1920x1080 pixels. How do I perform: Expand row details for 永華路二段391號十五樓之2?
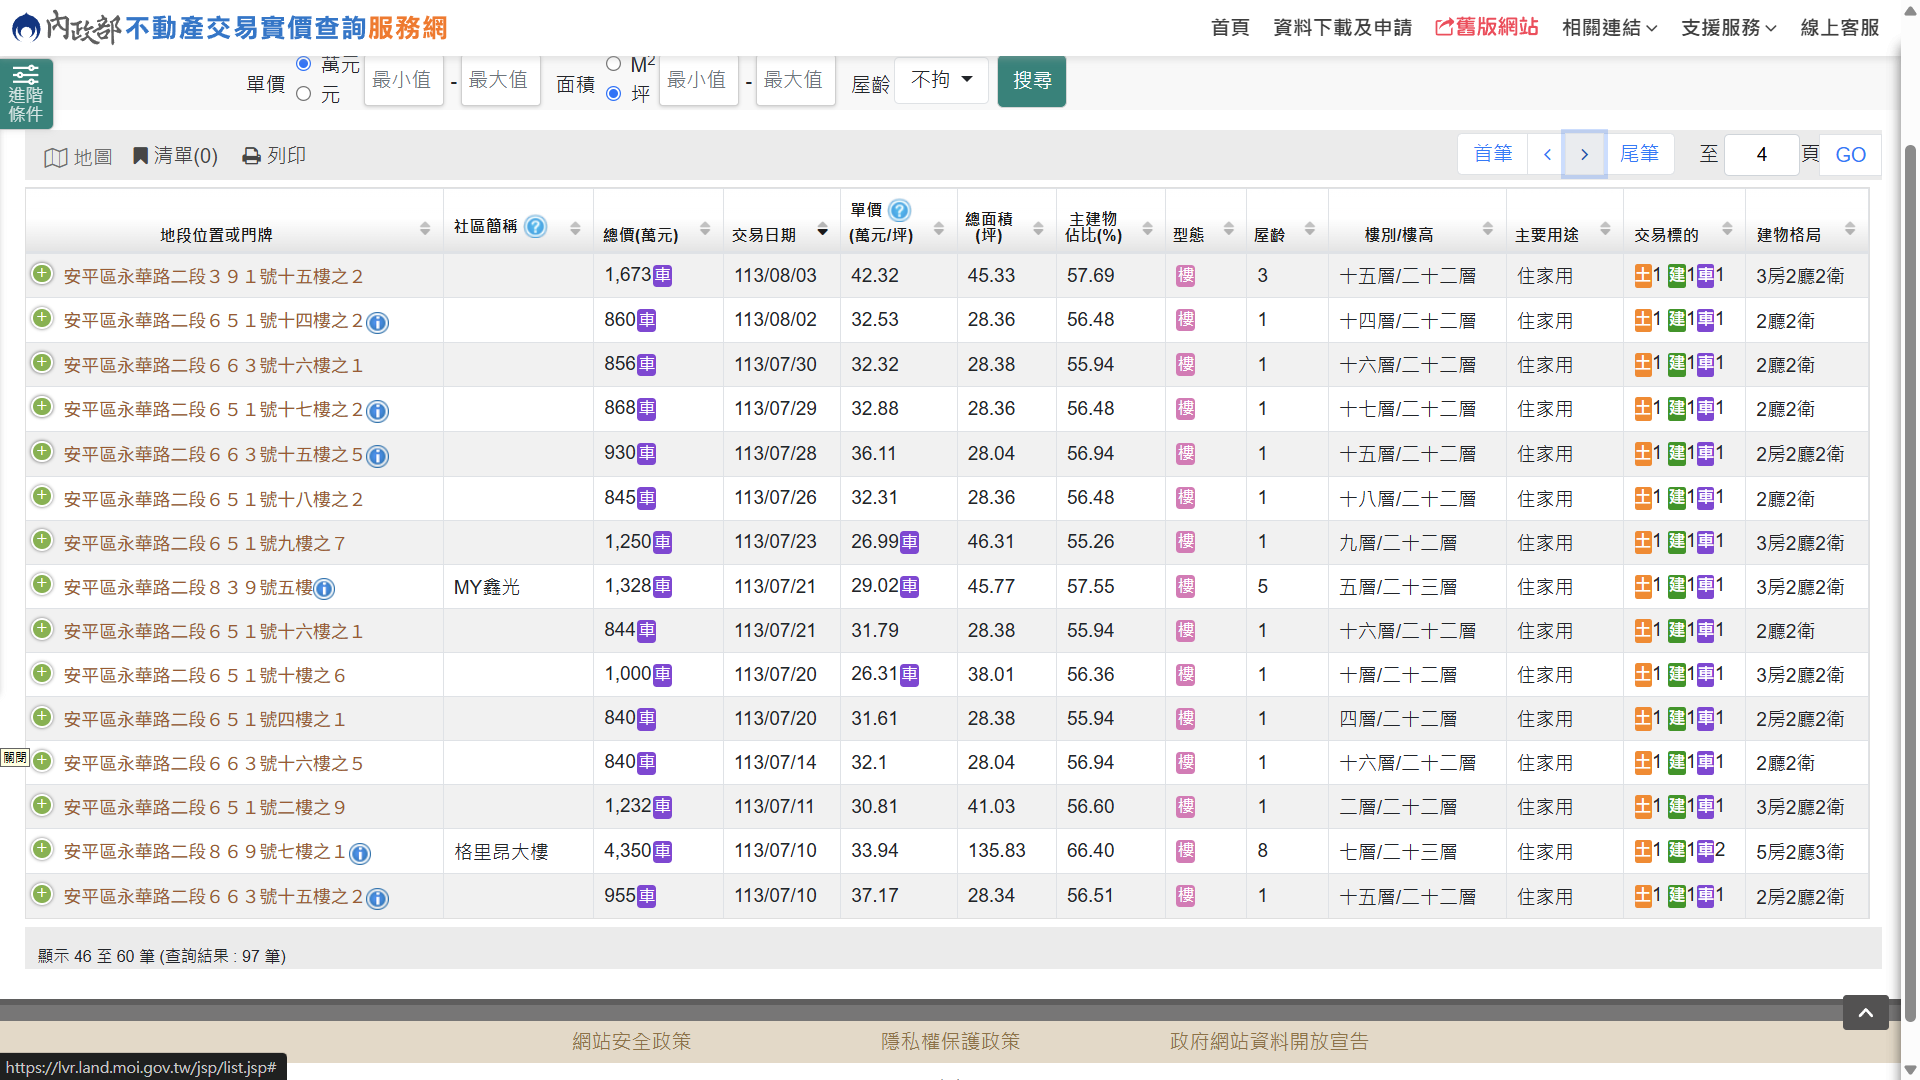[42, 274]
